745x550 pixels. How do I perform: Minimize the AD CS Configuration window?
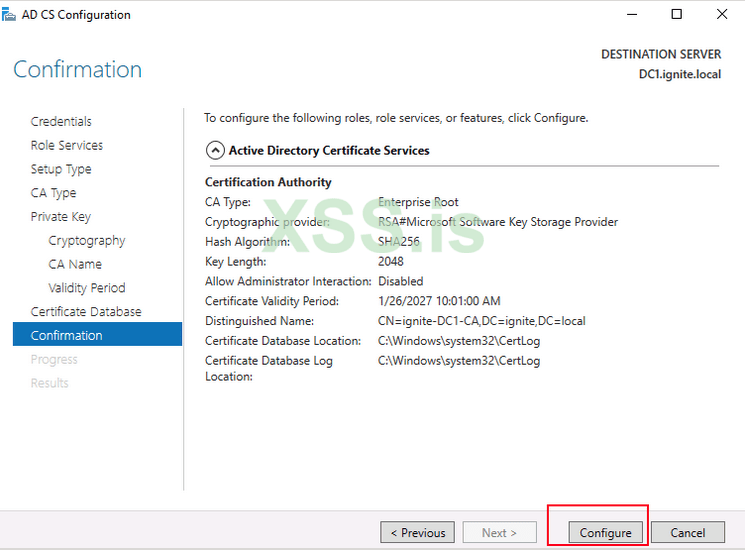point(631,14)
